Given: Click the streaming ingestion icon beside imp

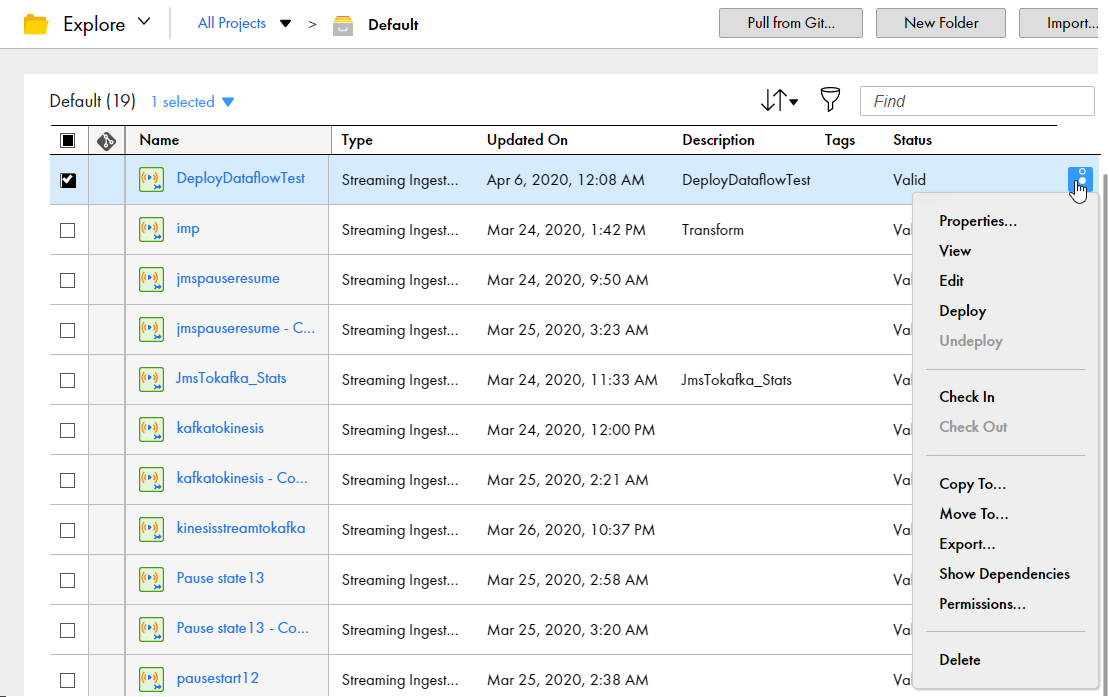Looking at the screenshot, I should (151, 229).
